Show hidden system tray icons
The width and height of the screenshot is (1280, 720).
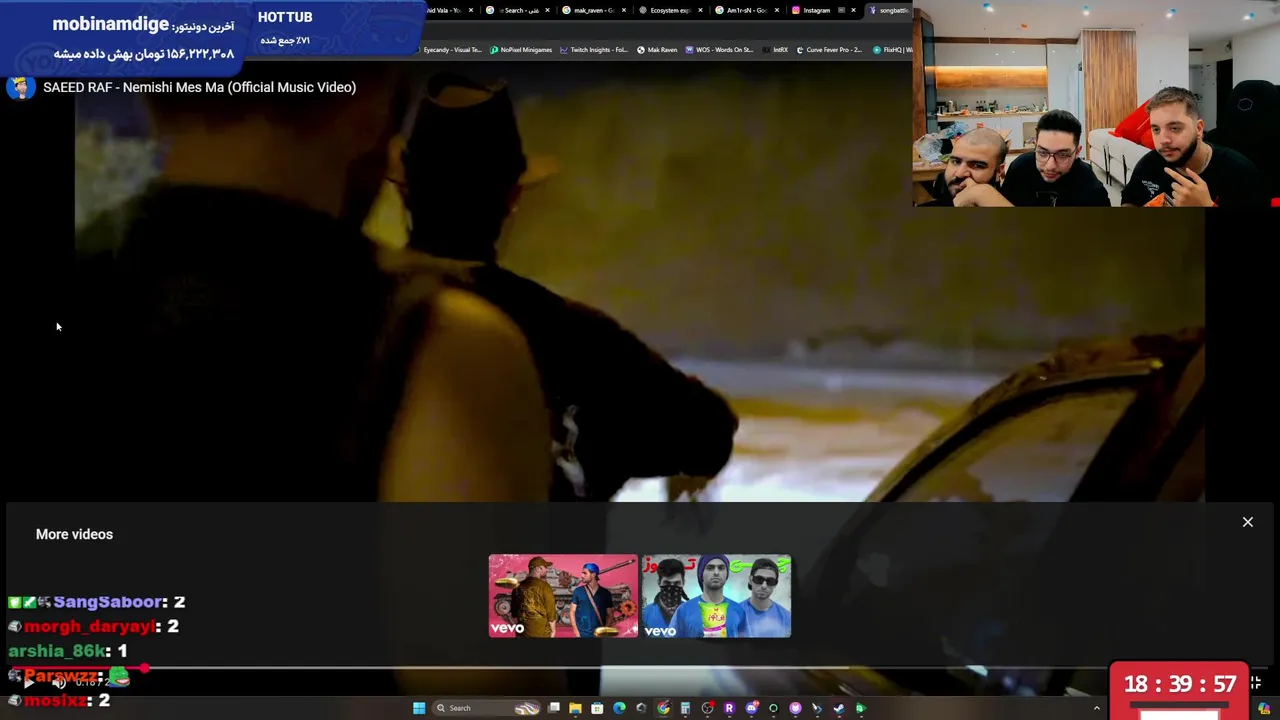point(1096,709)
